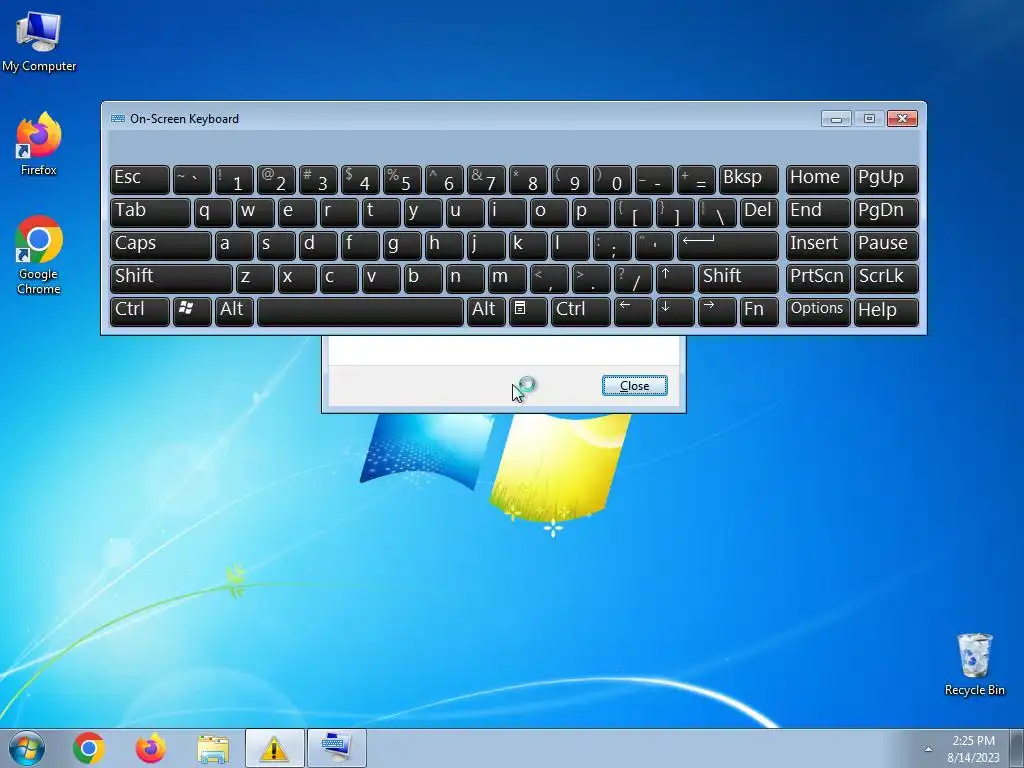This screenshot has height=768, width=1024.
Task: Tap the semicolon key
Action: click(612, 246)
